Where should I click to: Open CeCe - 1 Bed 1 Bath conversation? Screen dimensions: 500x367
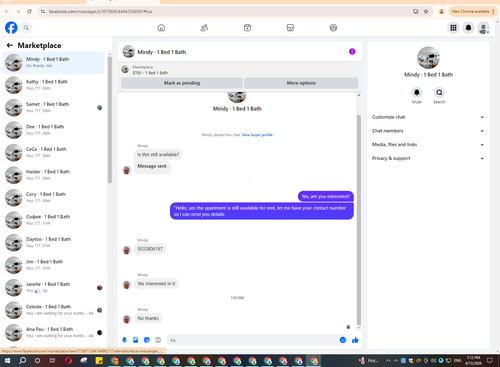click(54, 152)
